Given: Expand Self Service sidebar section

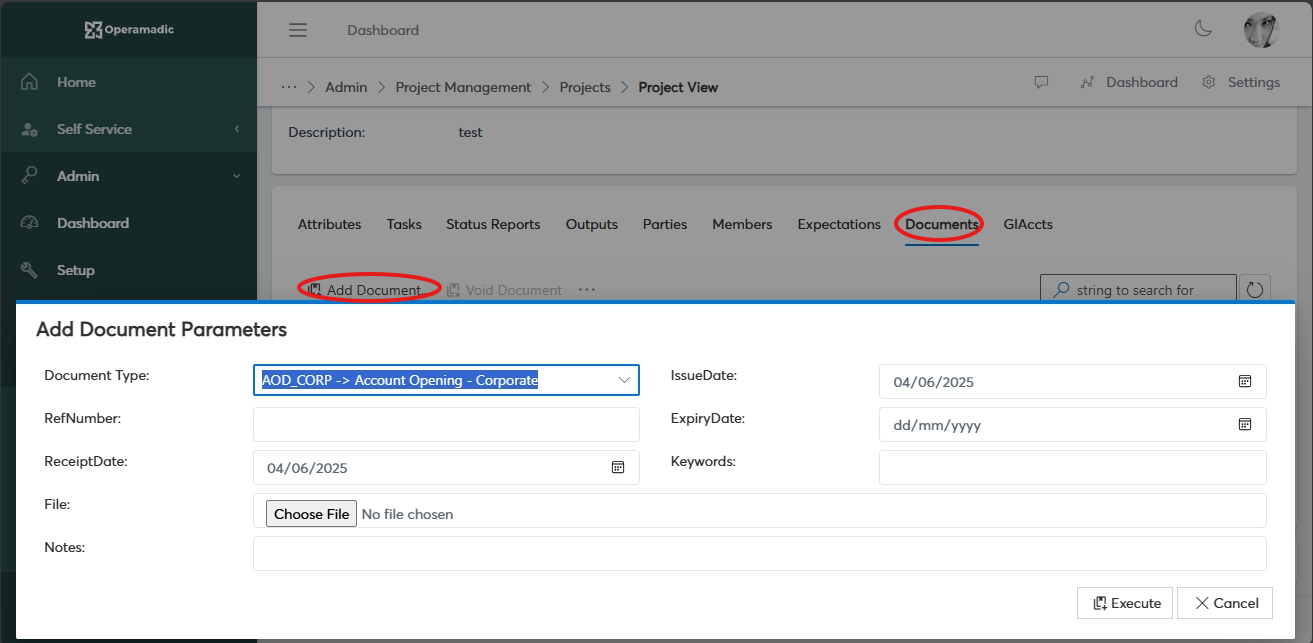Looking at the screenshot, I should (x=128, y=129).
